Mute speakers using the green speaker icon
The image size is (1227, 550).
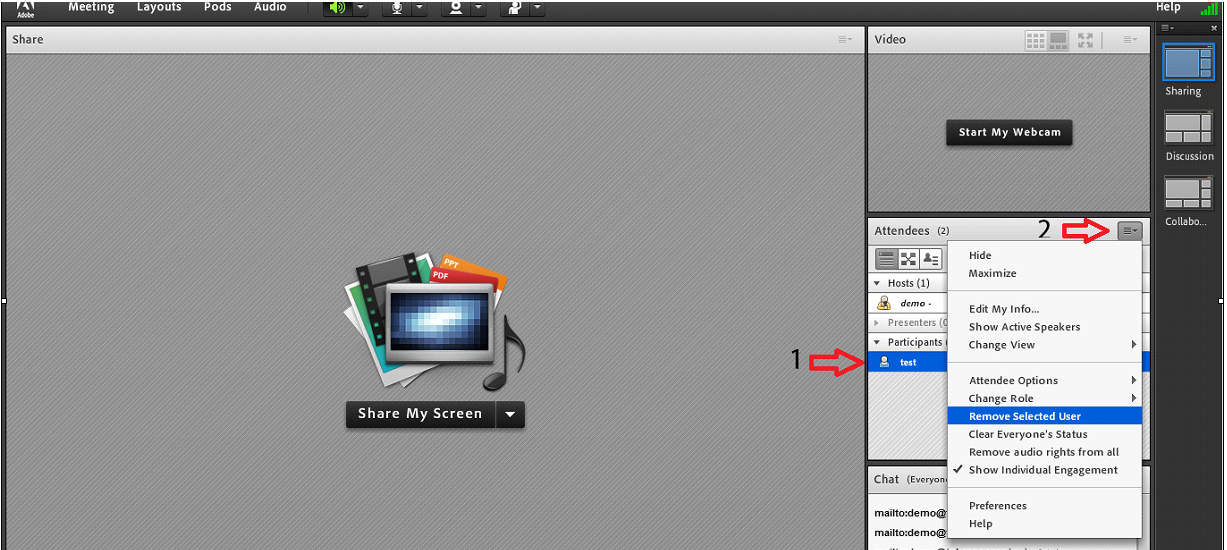click(x=338, y=8)
